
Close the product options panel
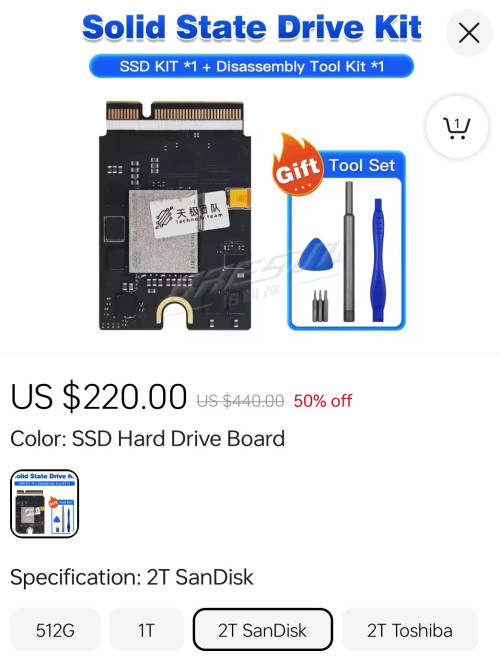click(469, 33)
